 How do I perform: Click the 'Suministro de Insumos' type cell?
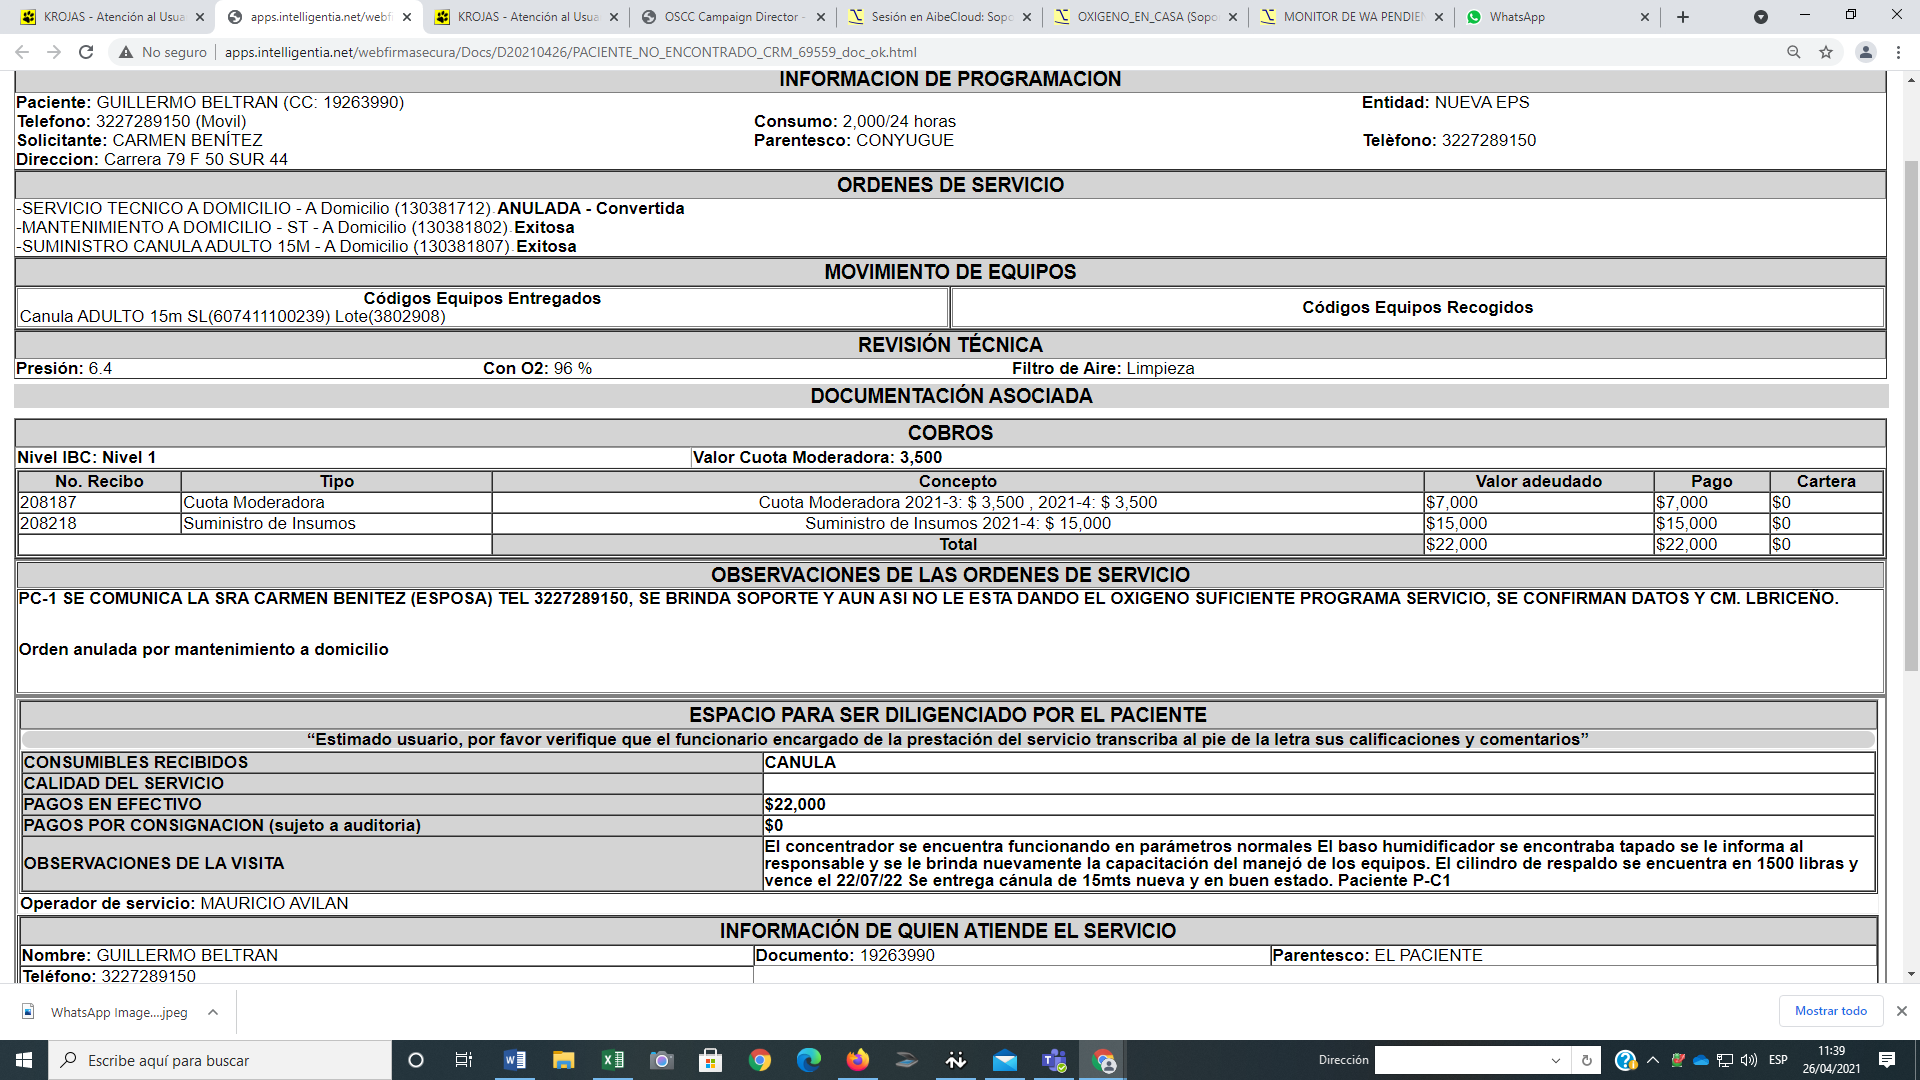(x=336, y=523)
